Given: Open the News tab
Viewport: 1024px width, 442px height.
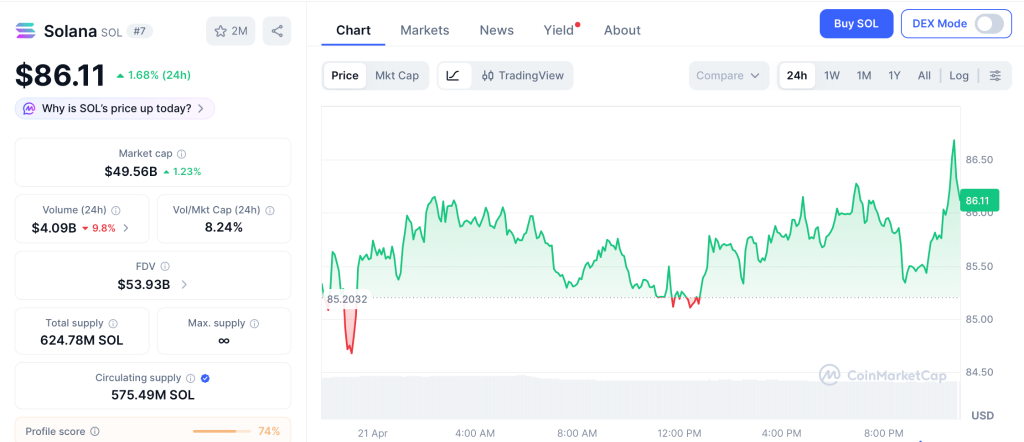Looking at the screenshot, I should (x=496, y=30).
